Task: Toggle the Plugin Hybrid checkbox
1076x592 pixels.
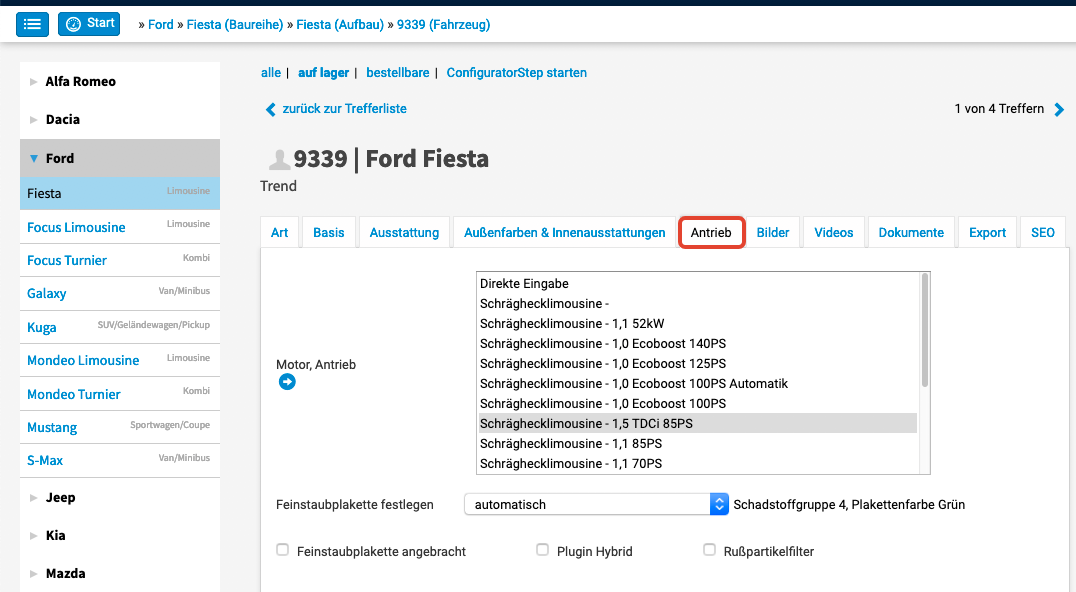Action: 543,550
